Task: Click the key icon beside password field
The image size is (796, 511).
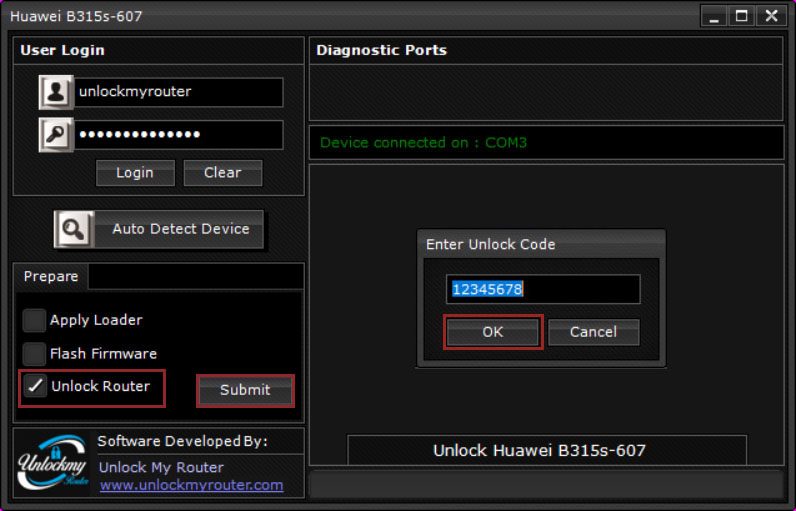Action: 56,134
